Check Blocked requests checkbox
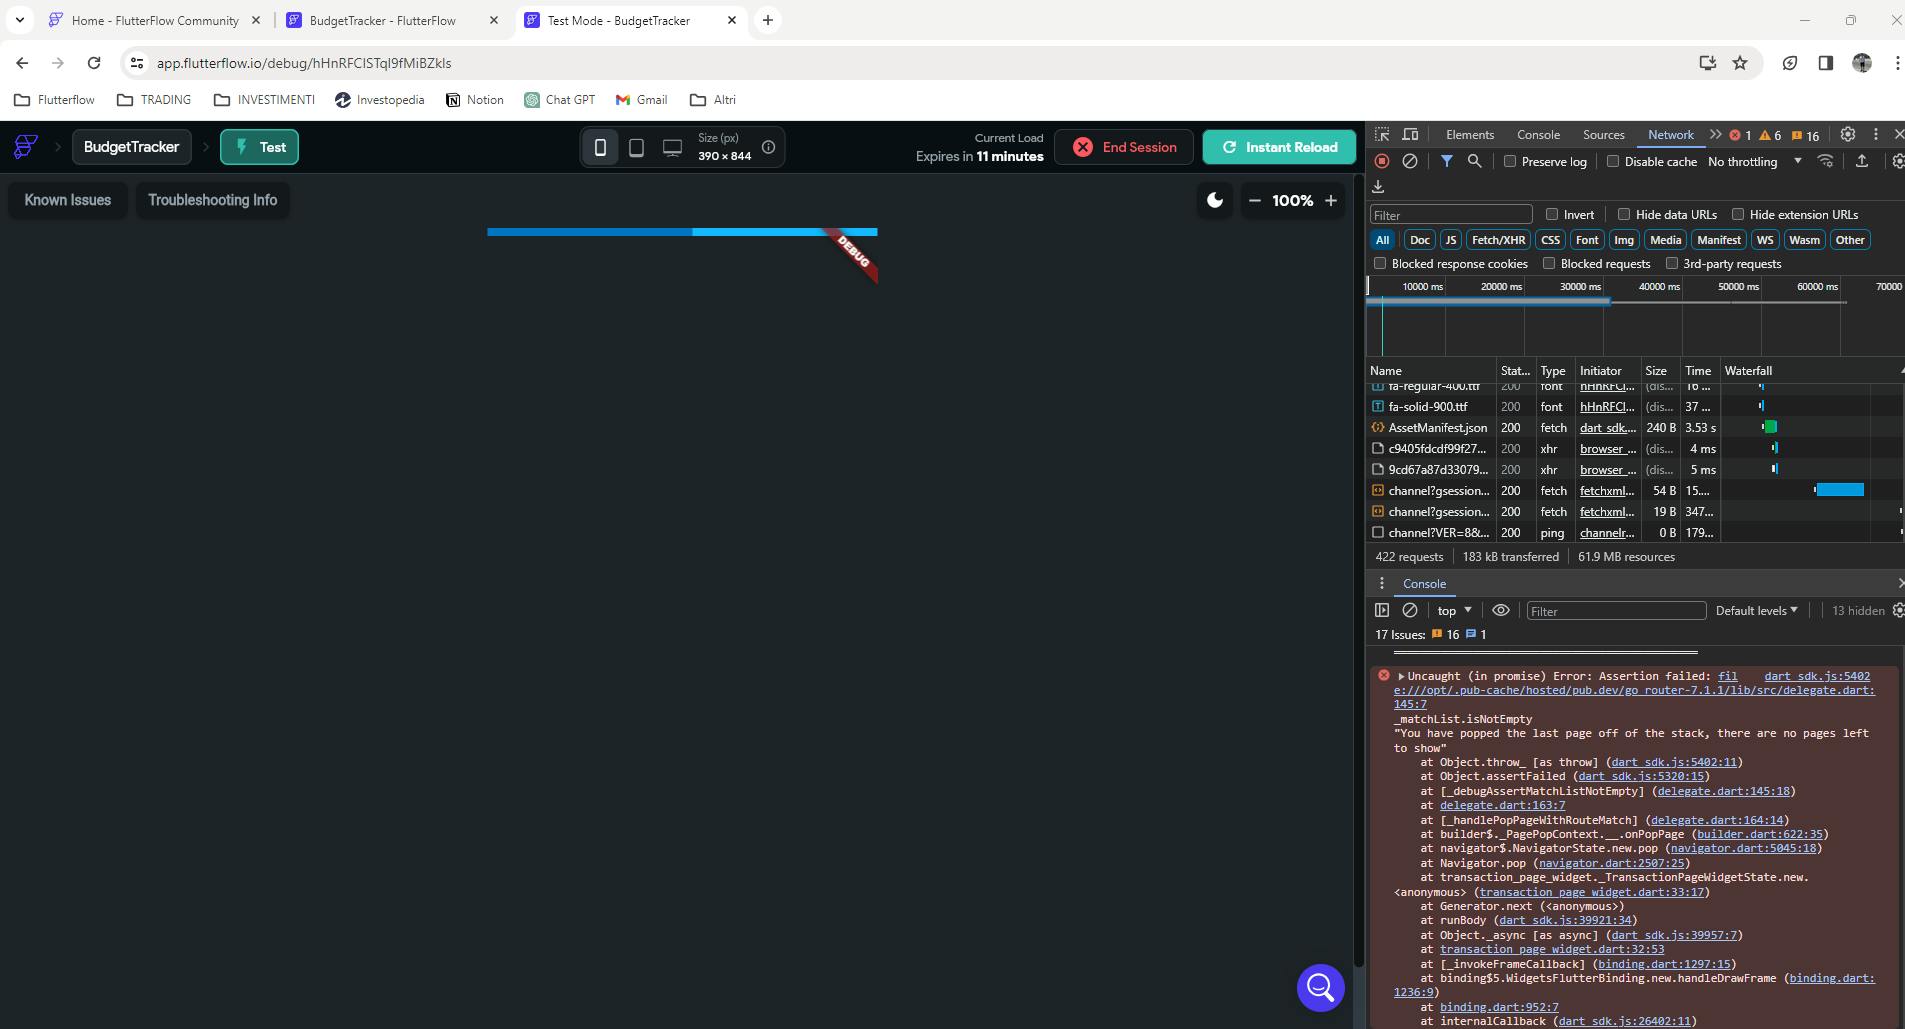Viewport: 1905px width, 1029px height. click(1549, 263)
